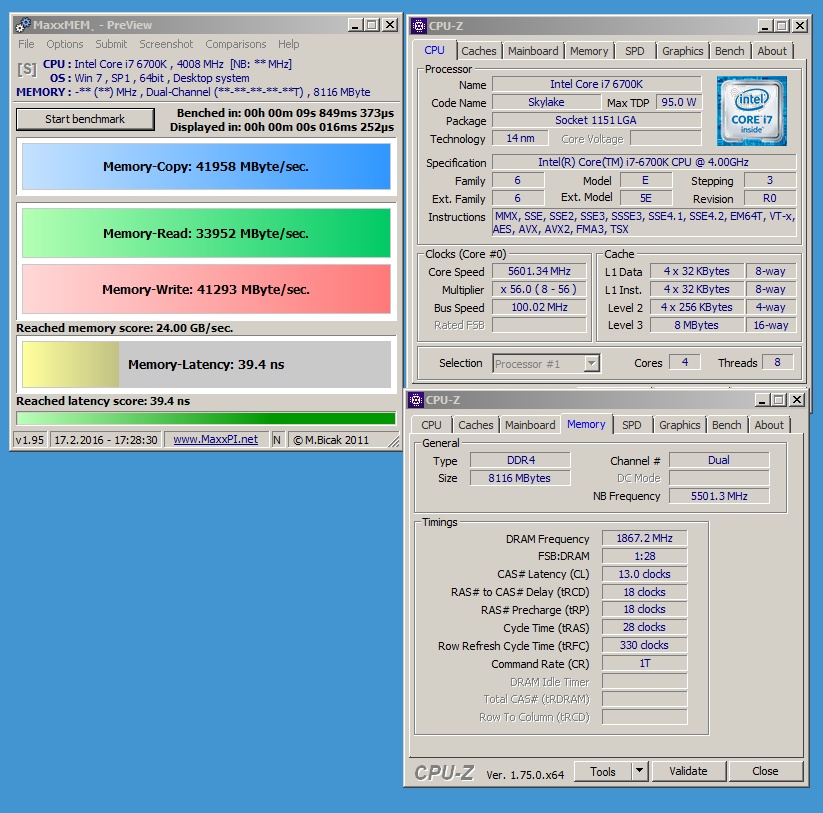Select the About tab in upper CPU-Z window

pos(772,51)
